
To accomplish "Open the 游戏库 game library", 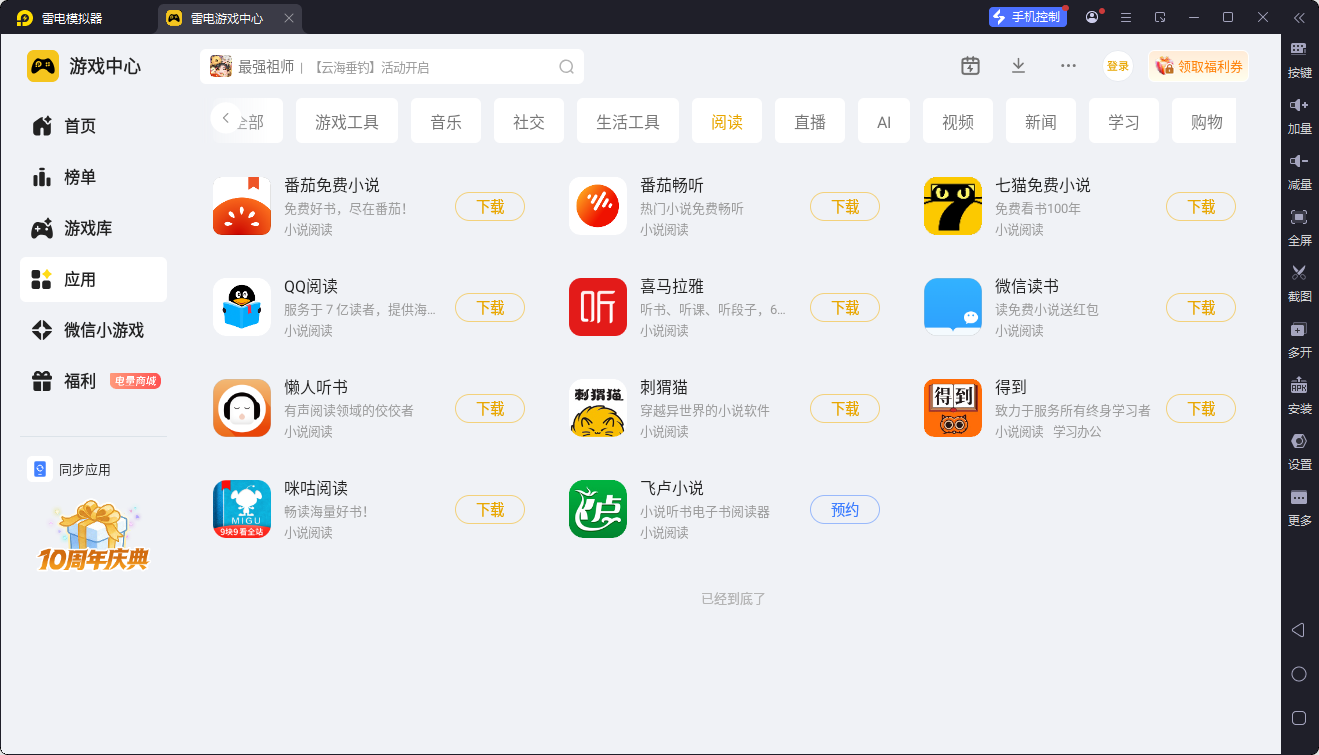I will pos(93,228).
